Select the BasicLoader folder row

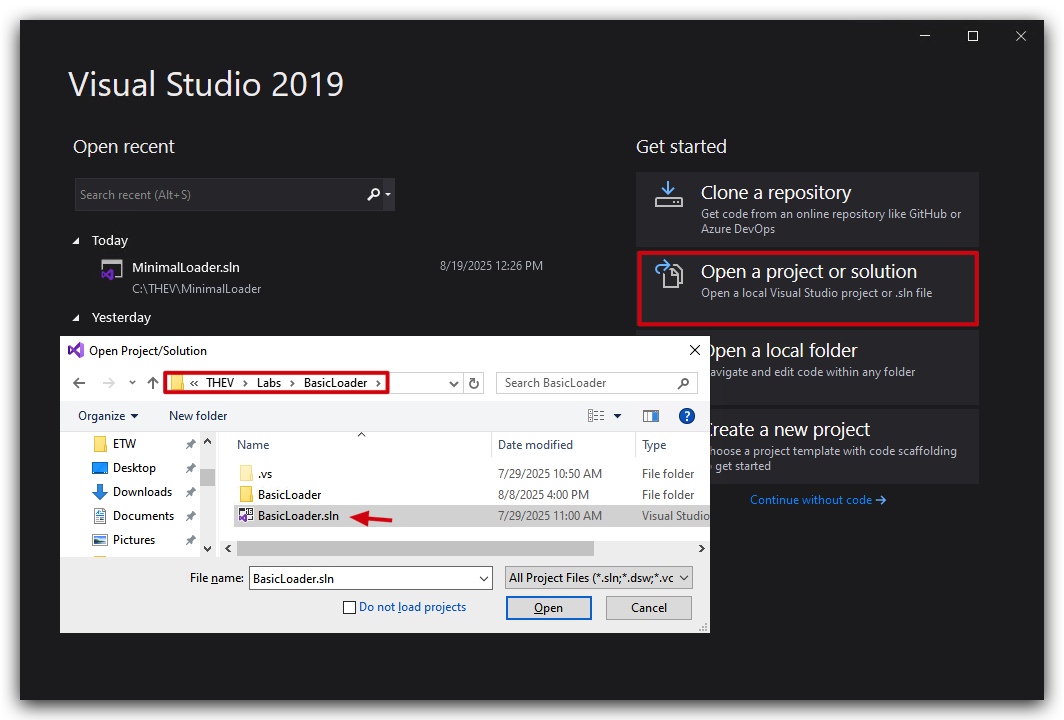pos(472,495)
